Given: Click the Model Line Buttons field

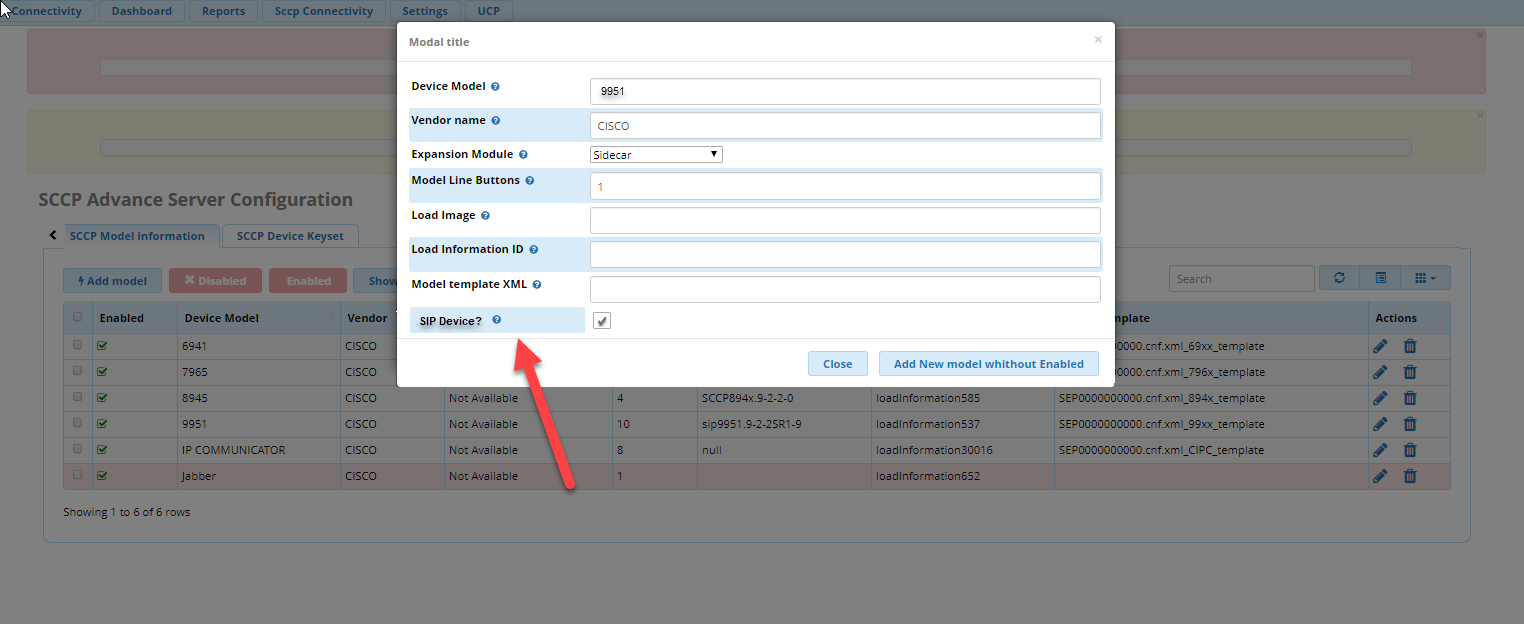Looking at the screenshot, I should coord(845,186).
